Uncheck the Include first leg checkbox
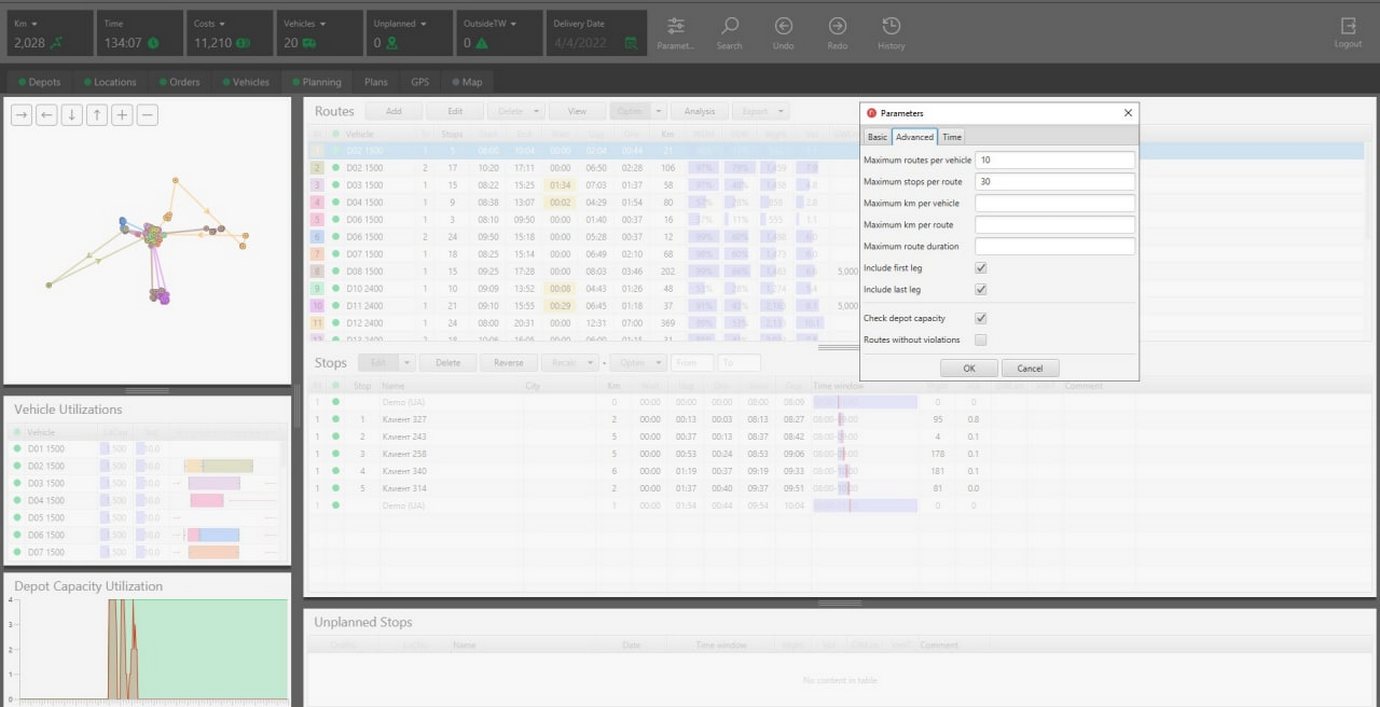The width and height of the screenshot is (1380, 707). 981,268
